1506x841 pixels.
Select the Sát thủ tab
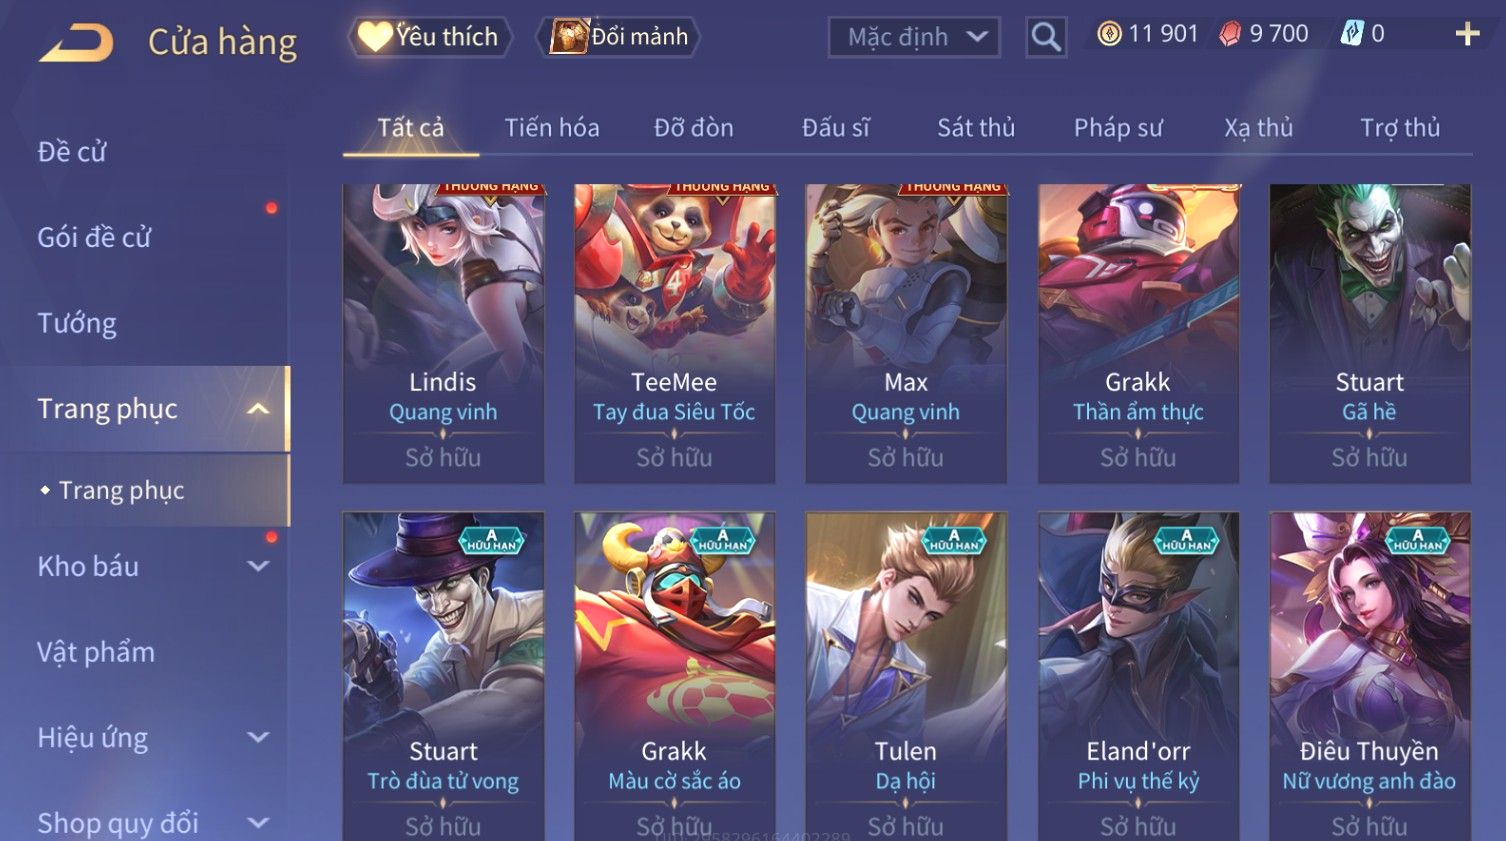tap(976, 128)
